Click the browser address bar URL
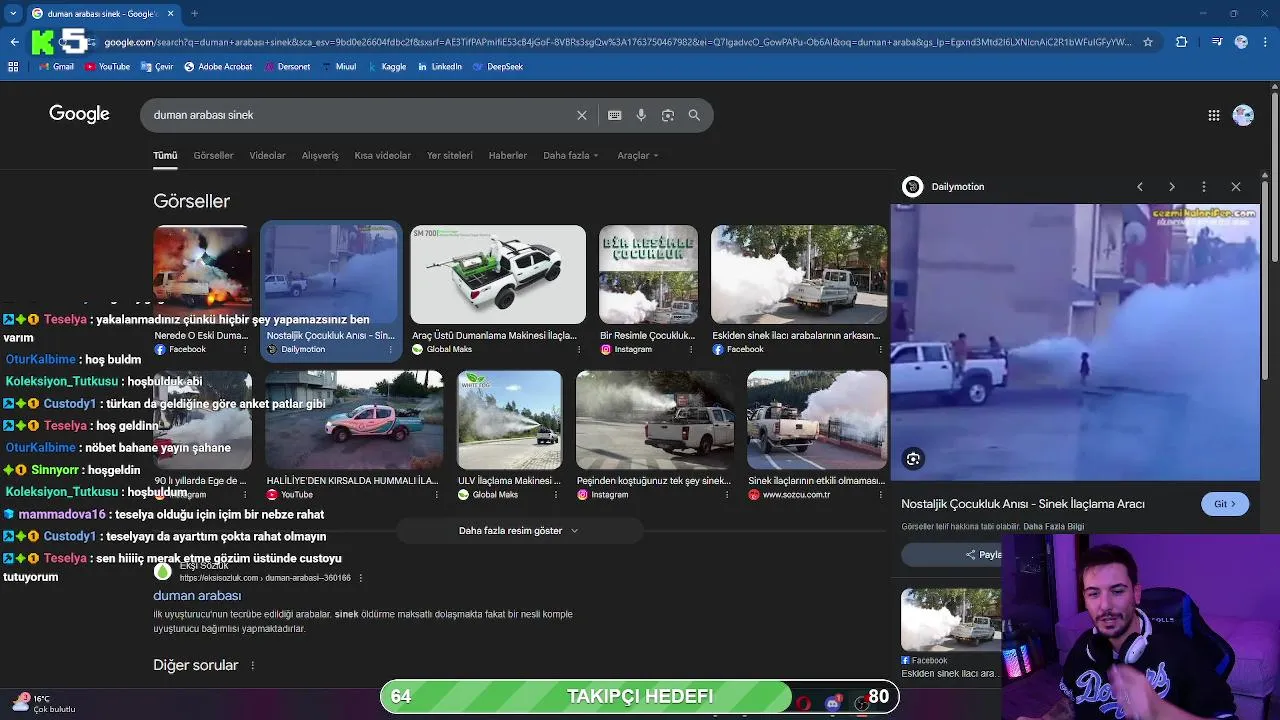Screen dimensions: 1280x720 (x=617, y=42)
